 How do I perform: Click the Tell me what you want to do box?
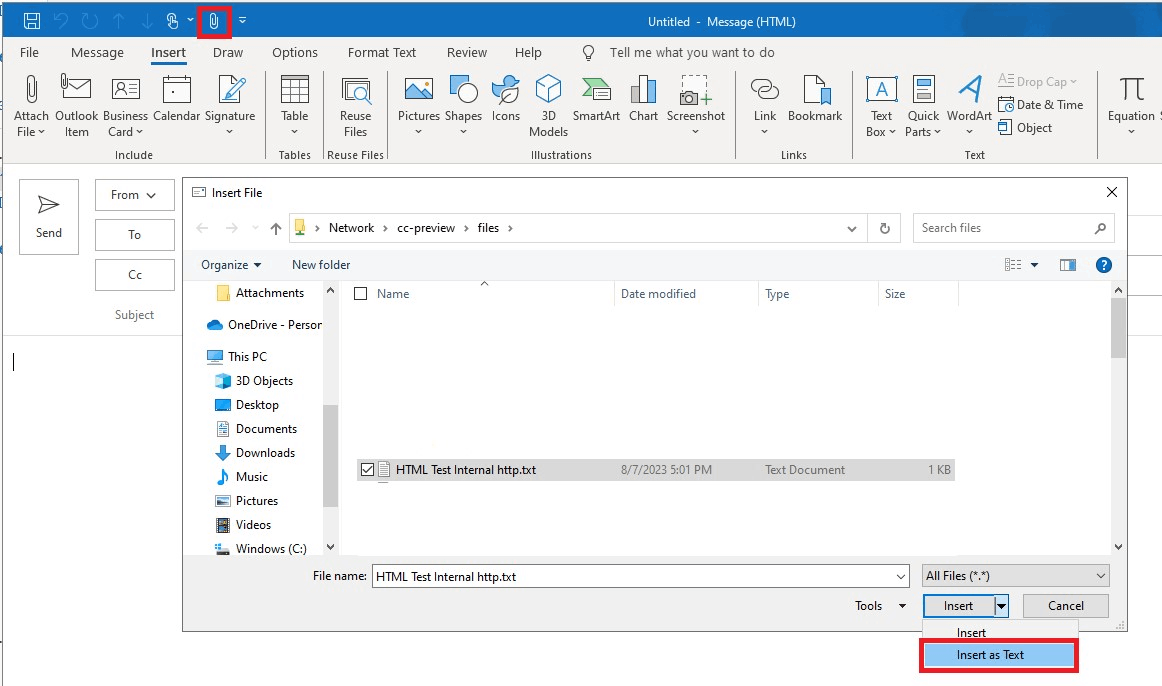[x=691, y=53]
